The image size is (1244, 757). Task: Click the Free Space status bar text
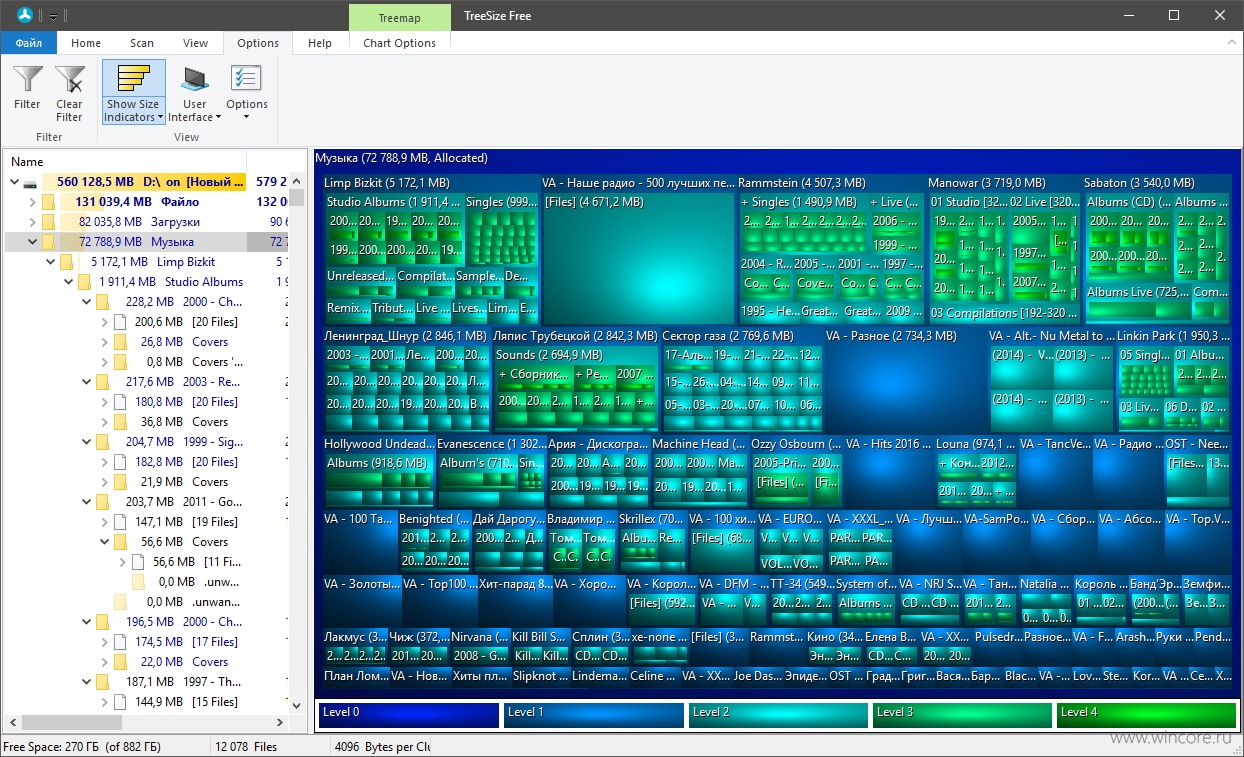pyautogui.click(x=82, y=746)
